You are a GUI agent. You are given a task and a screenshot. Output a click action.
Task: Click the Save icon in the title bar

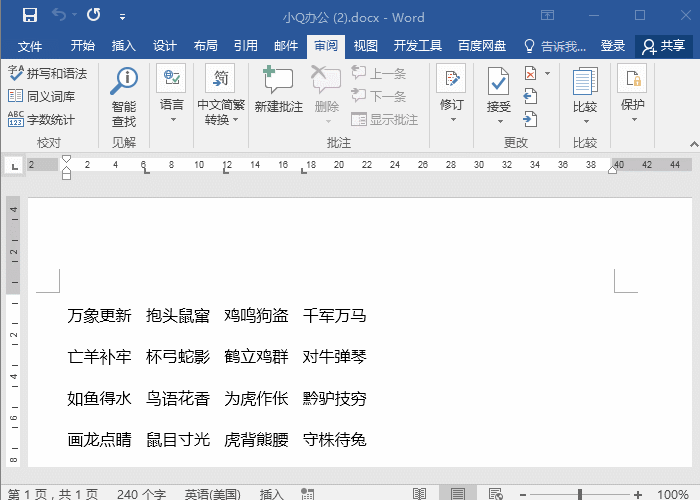(29, 16)
